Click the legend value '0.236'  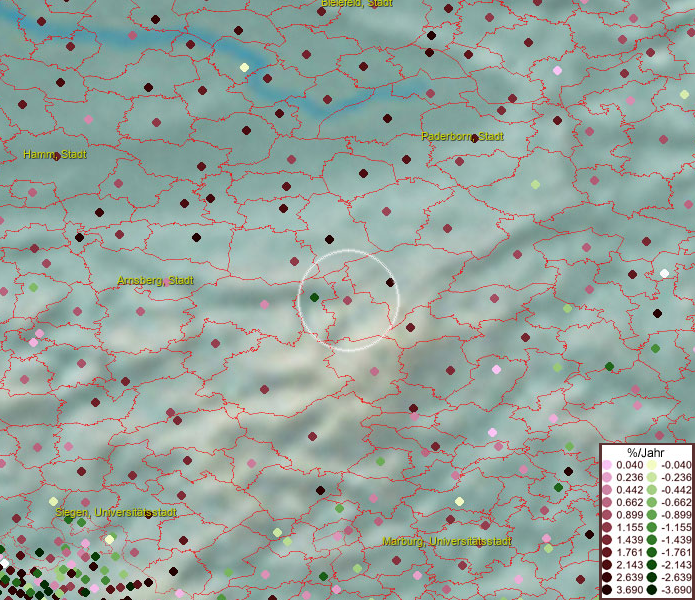click(629, 477)
